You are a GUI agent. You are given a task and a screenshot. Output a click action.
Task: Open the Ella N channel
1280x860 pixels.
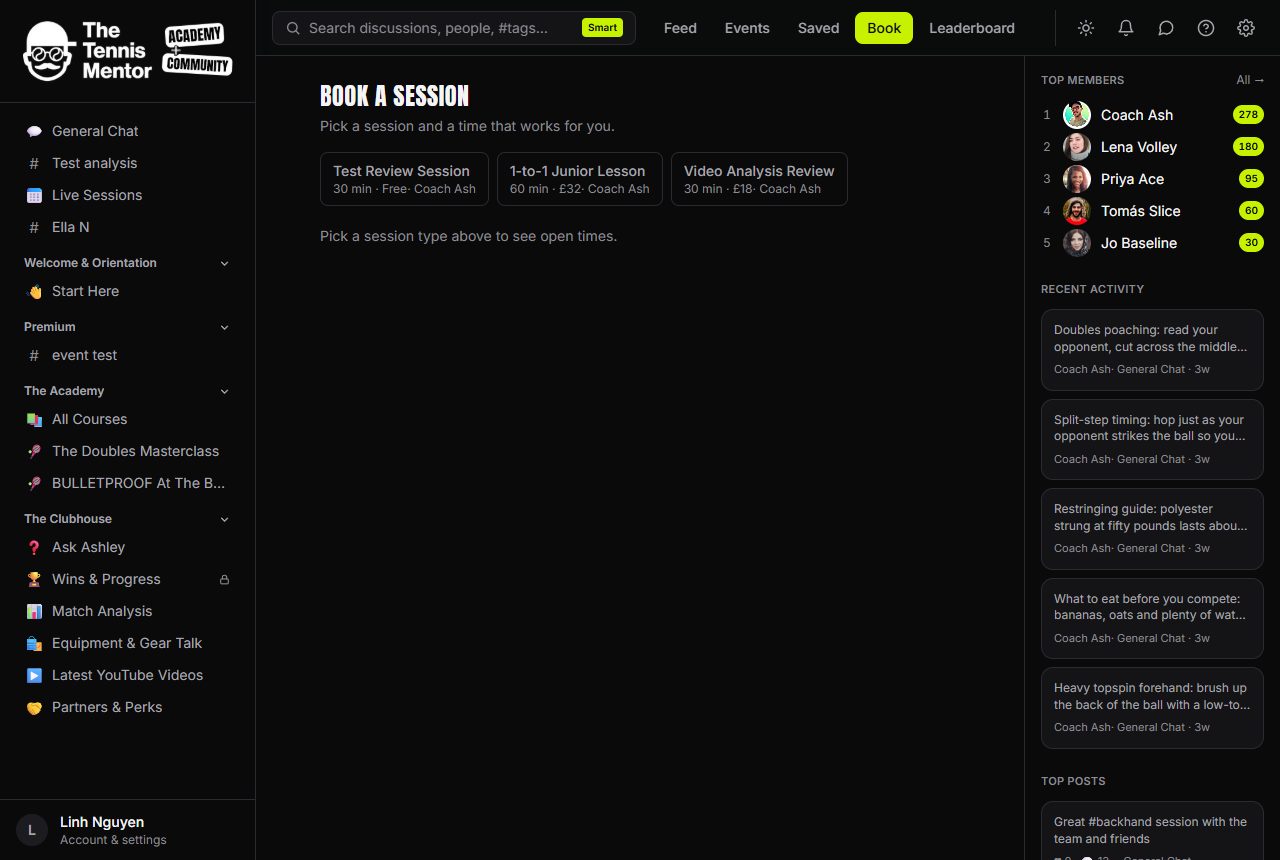[127, 227]
